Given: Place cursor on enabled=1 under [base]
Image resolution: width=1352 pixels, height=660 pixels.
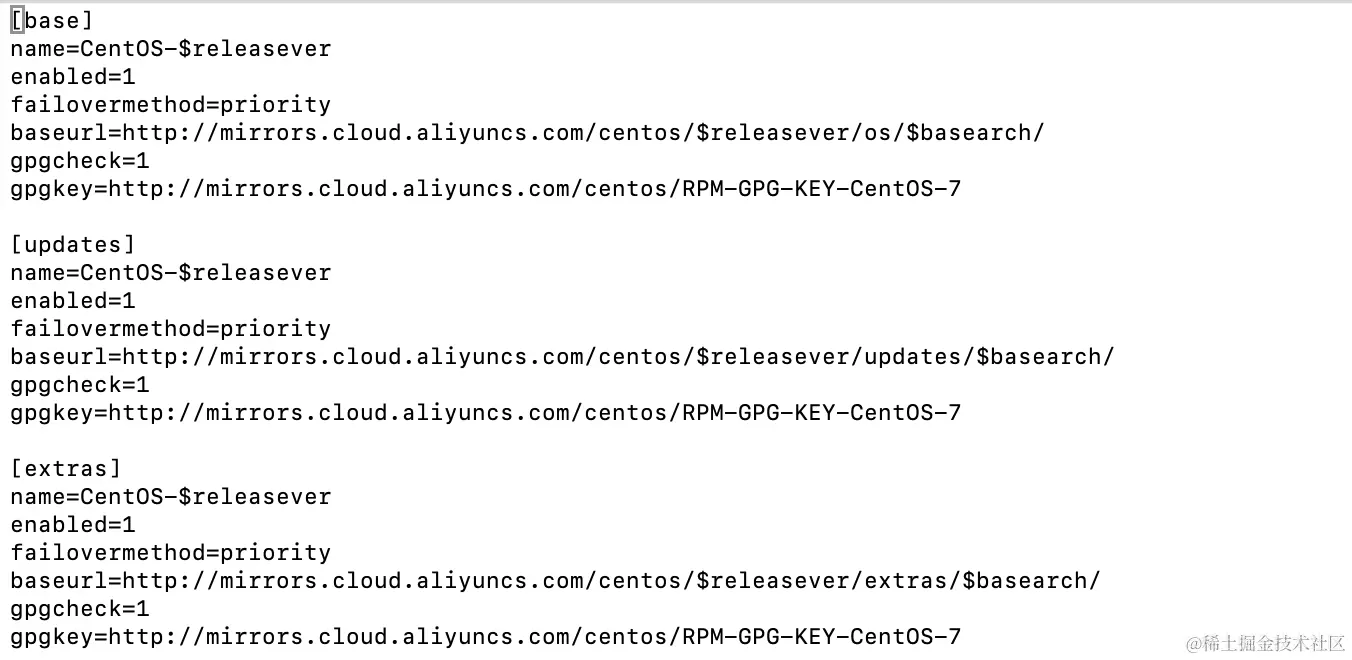Looking at the screenshot, I should (72, 77).
